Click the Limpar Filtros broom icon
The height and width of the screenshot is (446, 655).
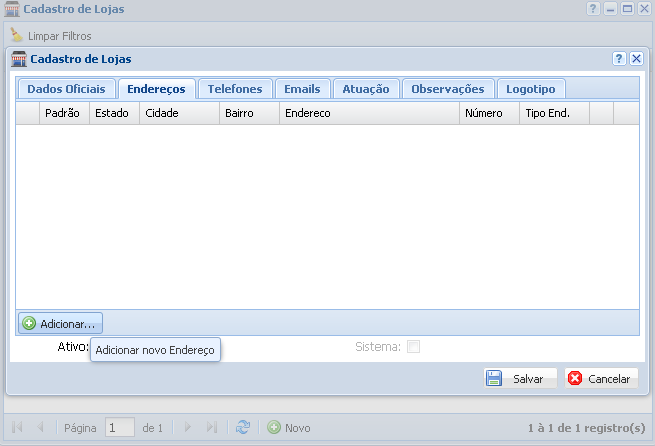click(x=16, y=36)
